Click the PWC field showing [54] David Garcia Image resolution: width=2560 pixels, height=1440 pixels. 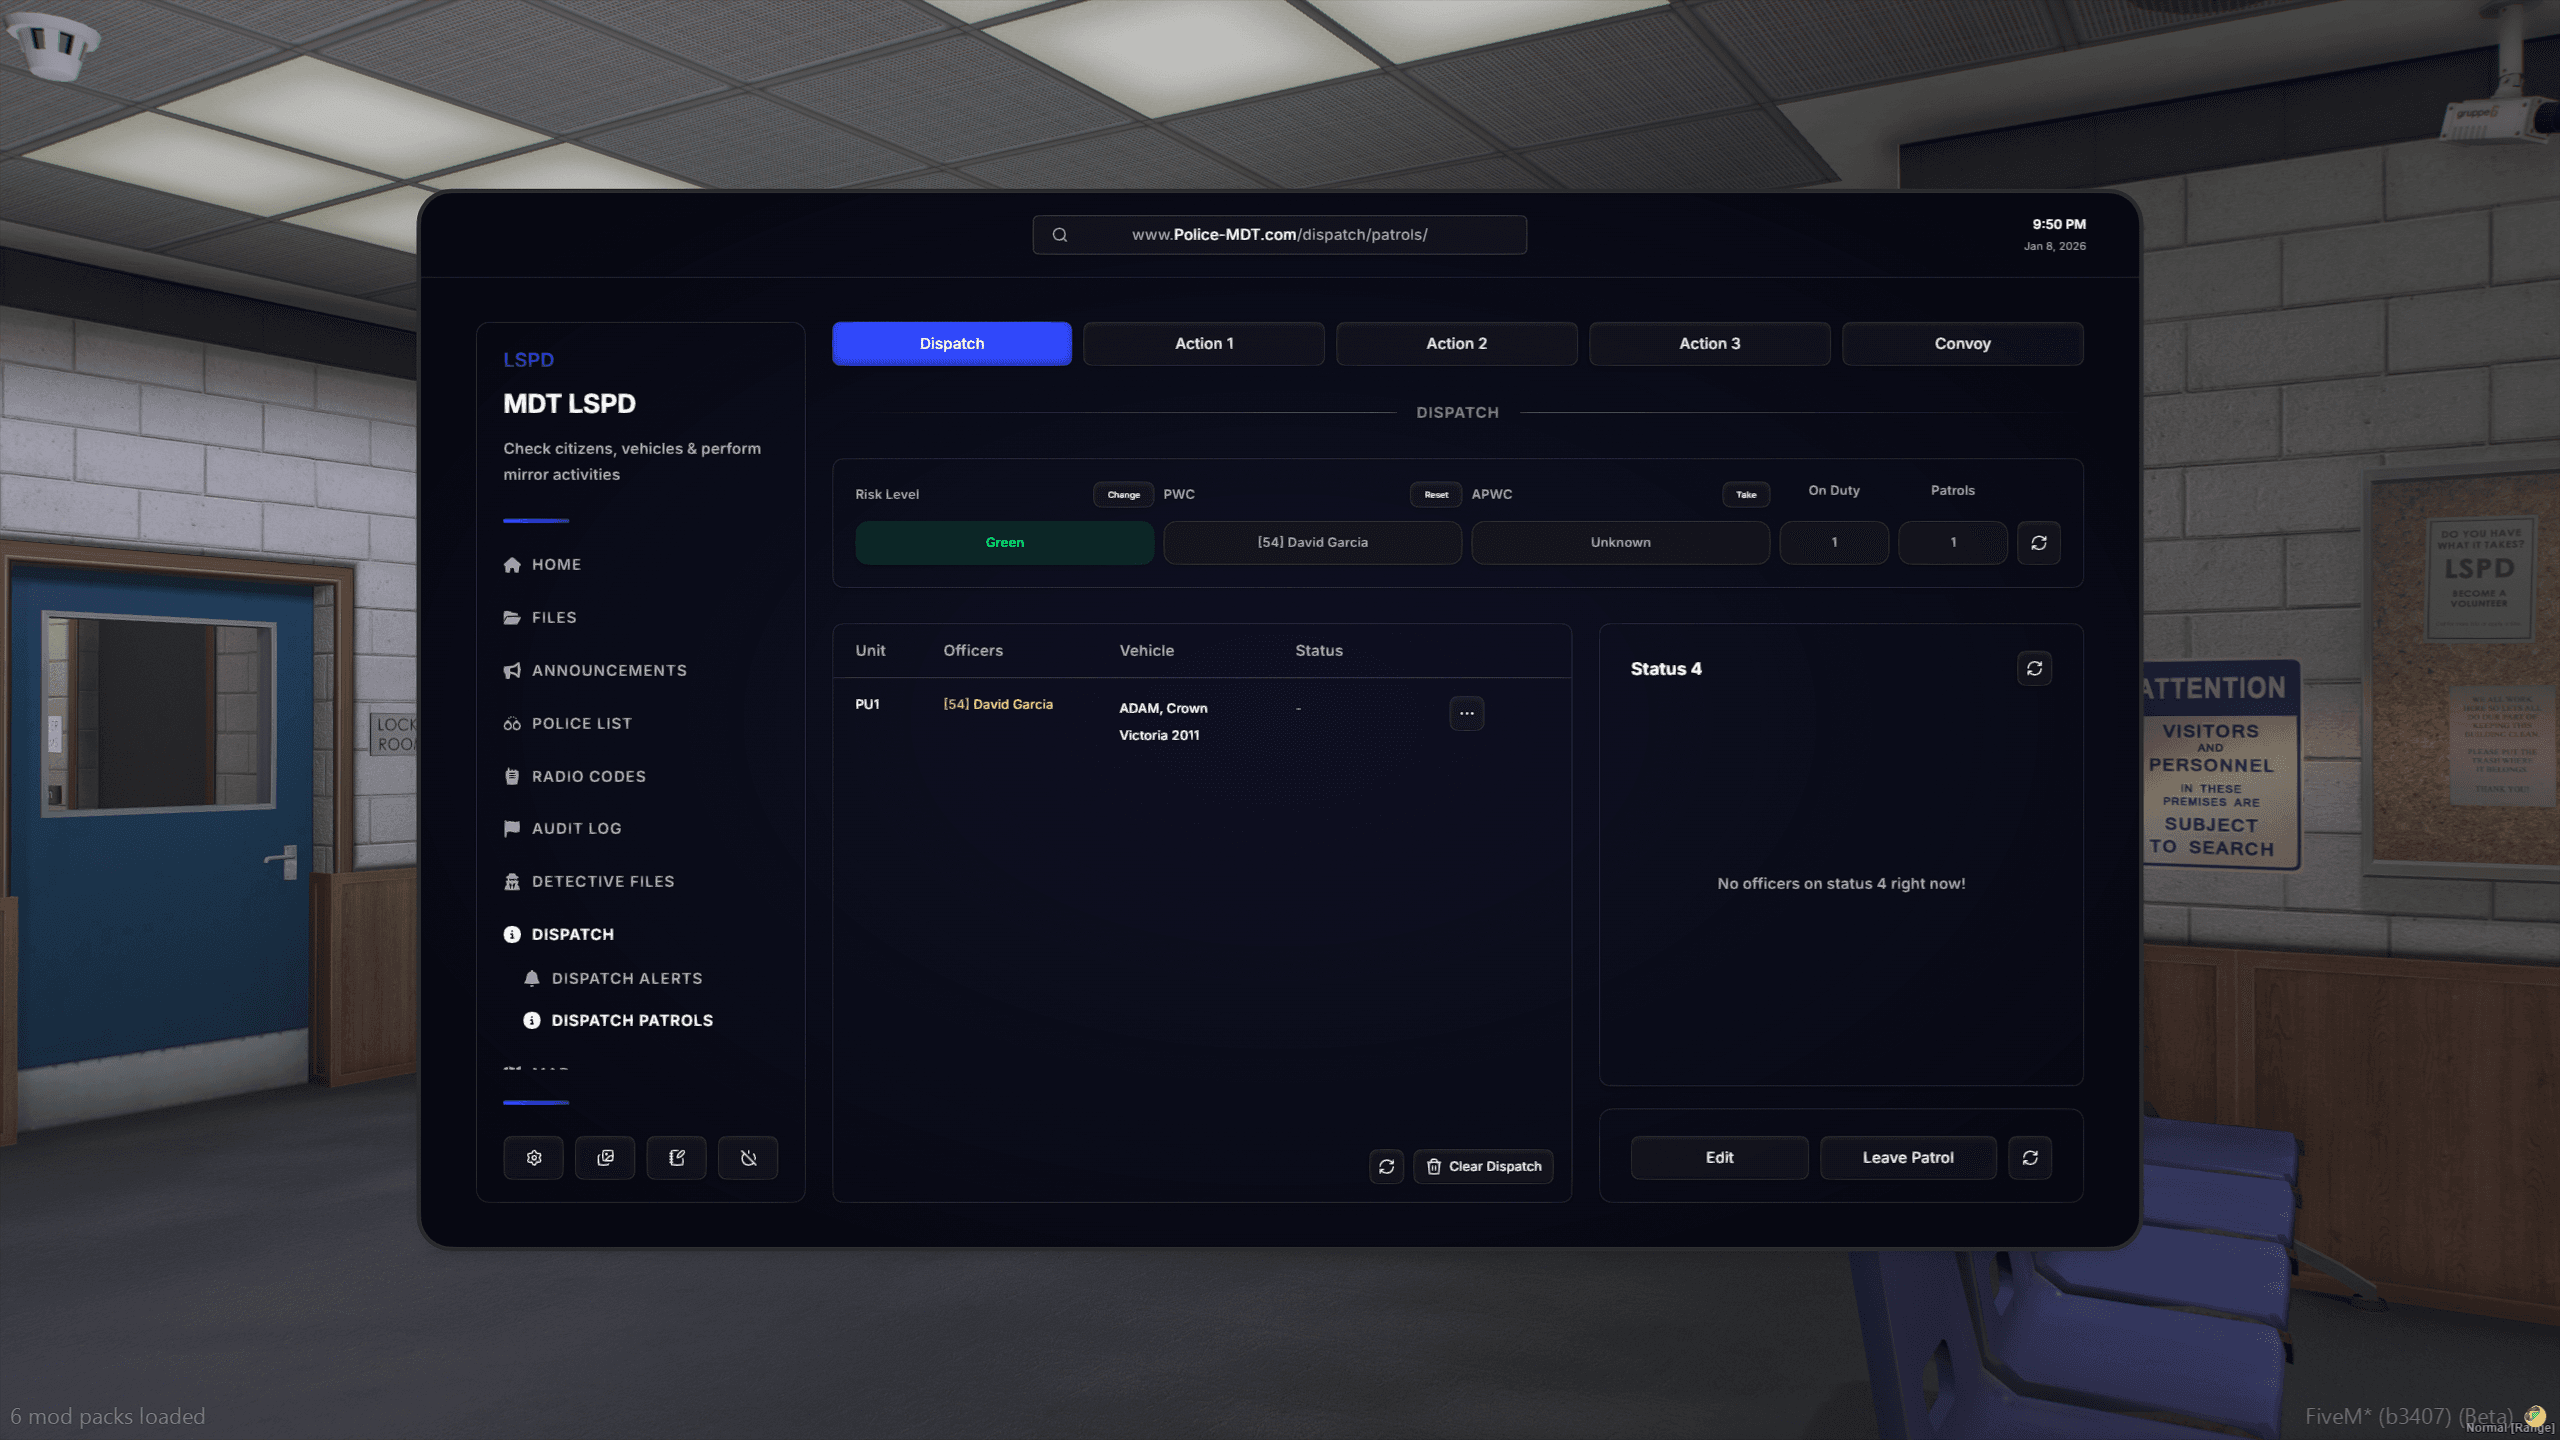coord(1312,542)
